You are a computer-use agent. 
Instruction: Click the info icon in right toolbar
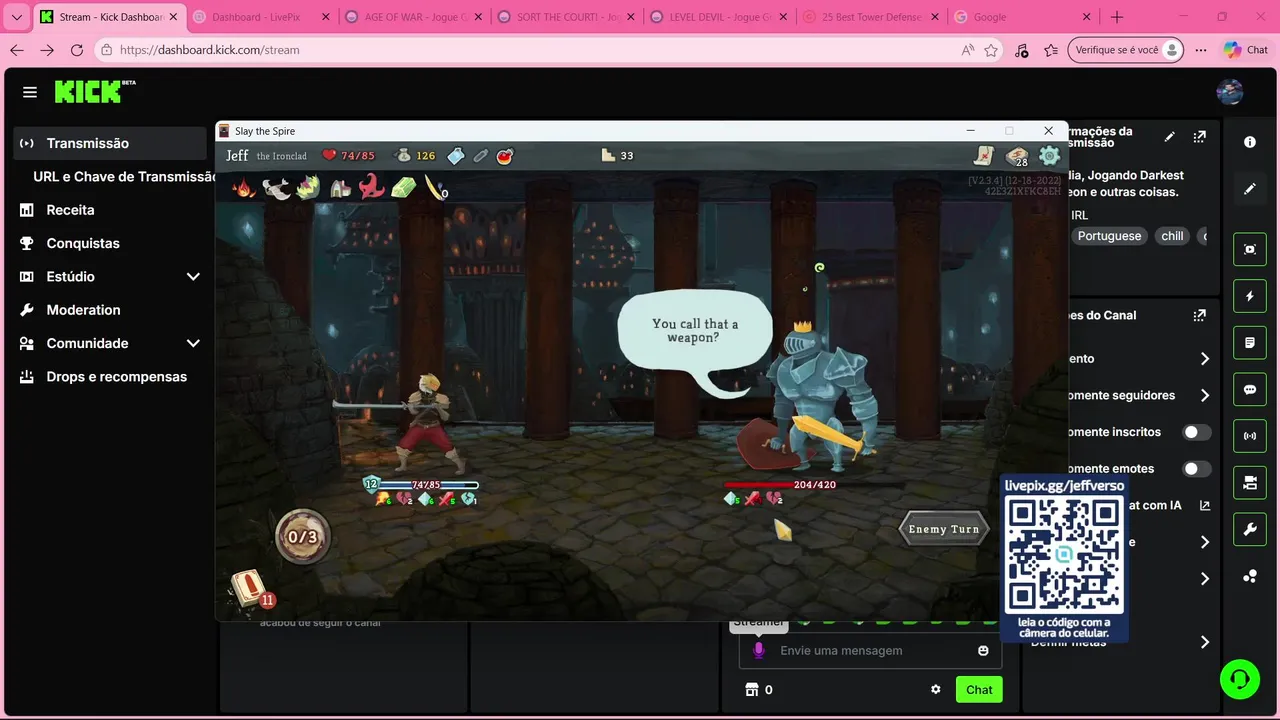tap(1250, 142)
